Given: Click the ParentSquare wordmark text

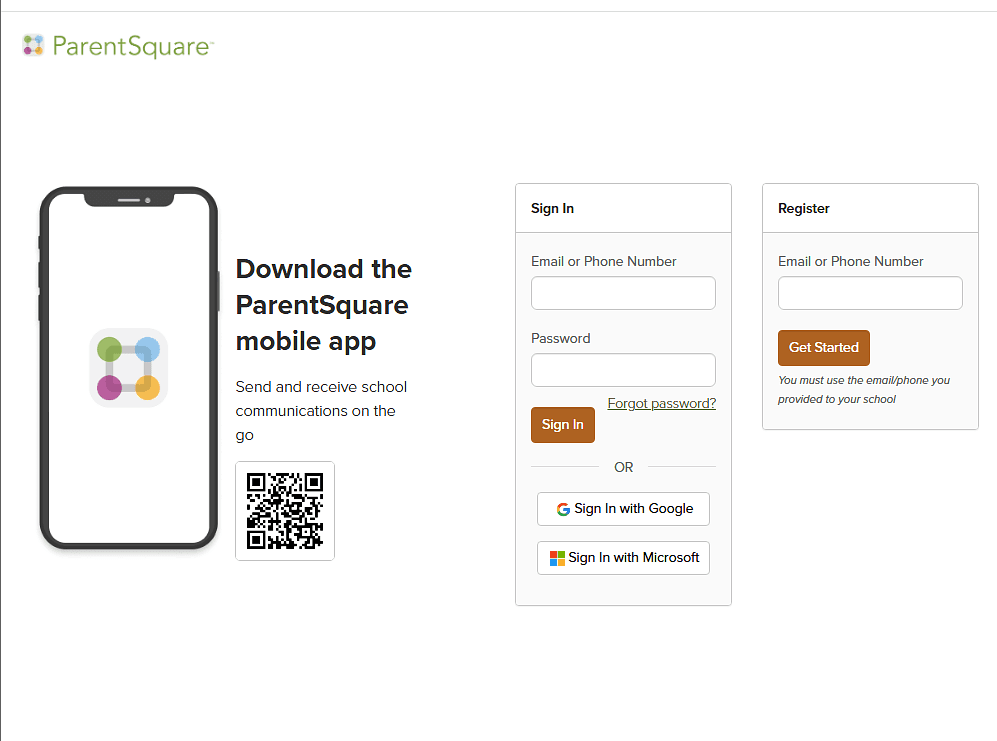Looking at the screenshot, I should pyautogui.click(x=131, y=46).
